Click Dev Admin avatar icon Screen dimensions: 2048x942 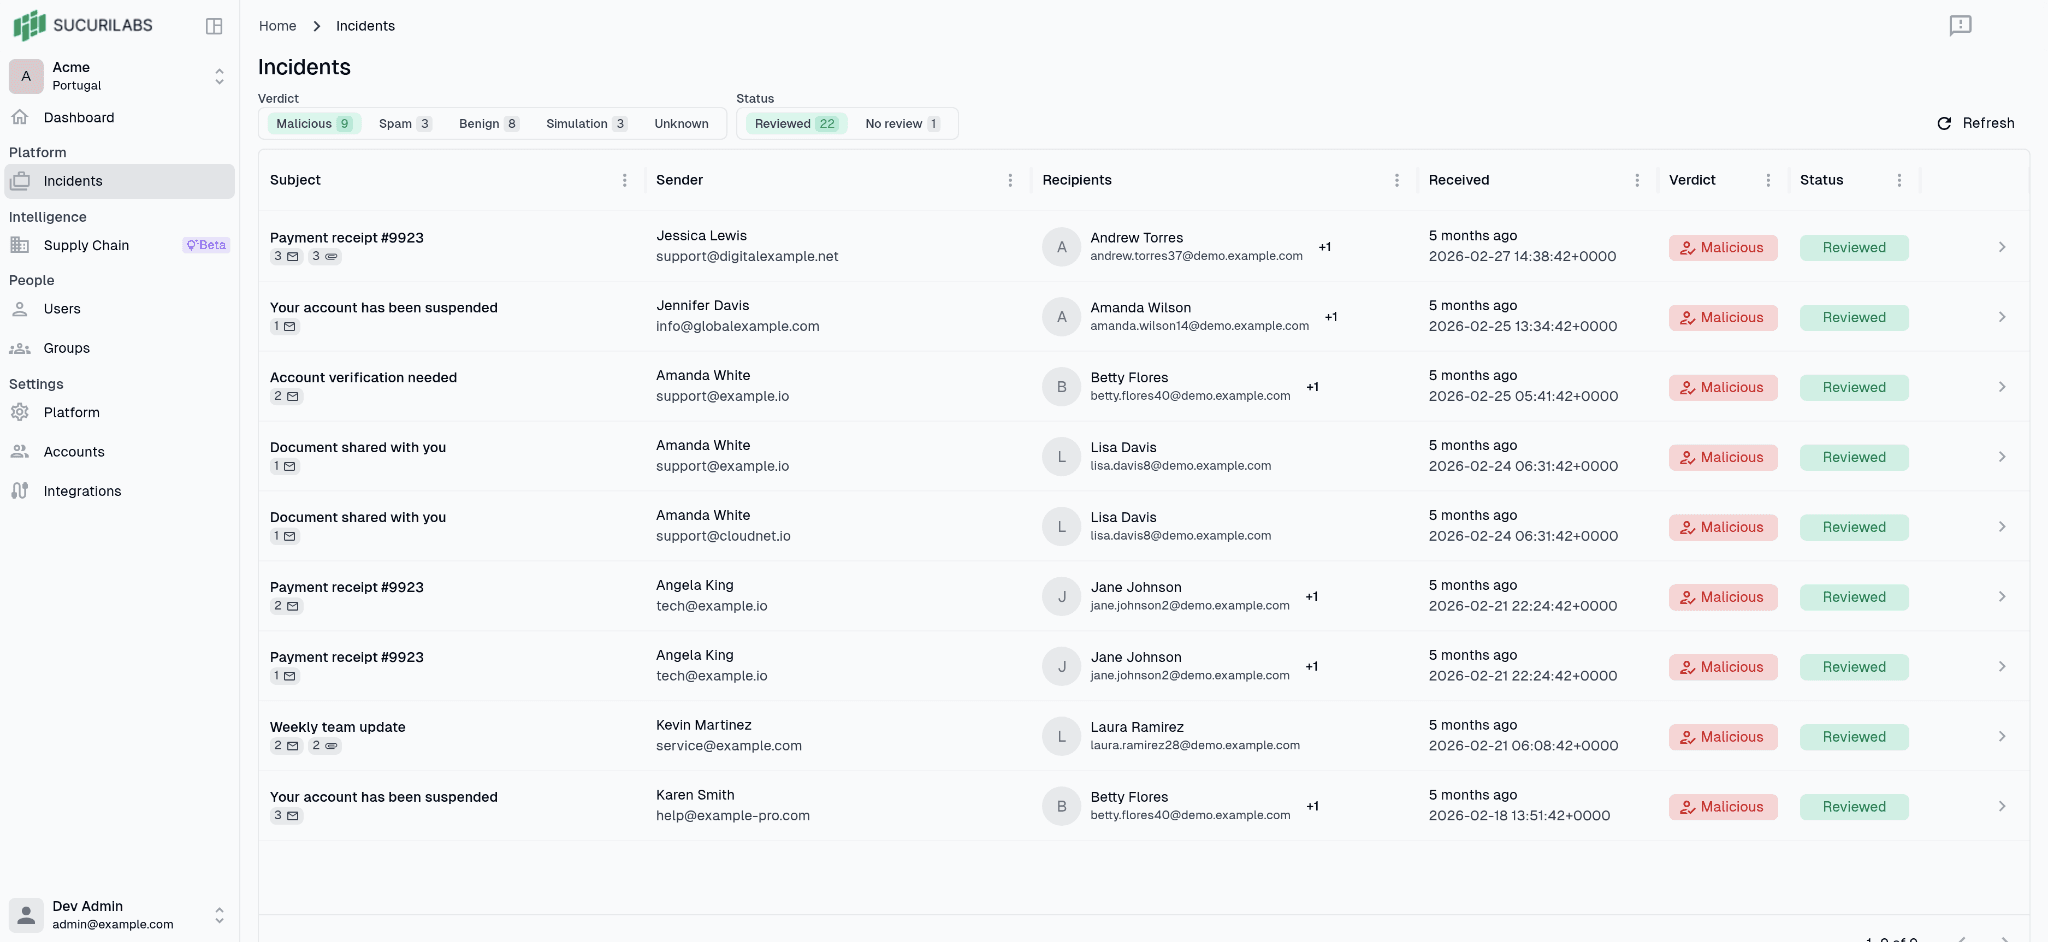[x=26, y=915]
